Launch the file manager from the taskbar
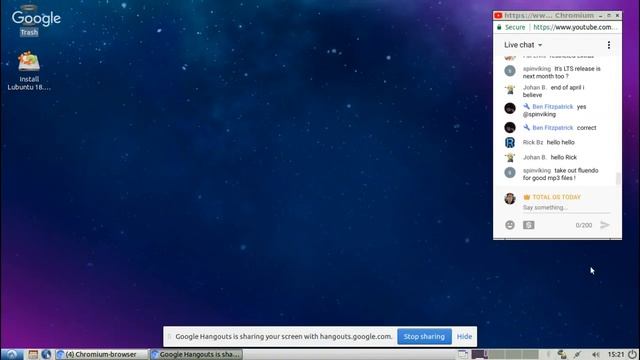The image size is (640, 360). pyautogui.click(x=33, y=354)
